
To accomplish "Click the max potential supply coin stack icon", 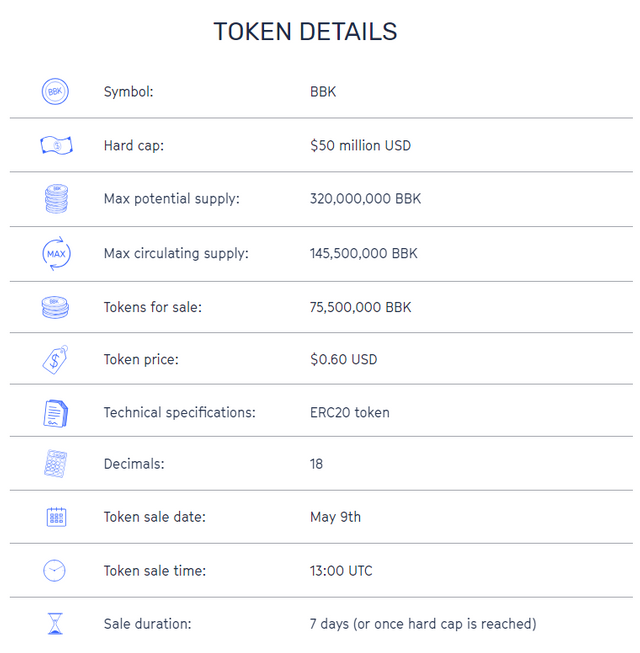I will point(56,199).
